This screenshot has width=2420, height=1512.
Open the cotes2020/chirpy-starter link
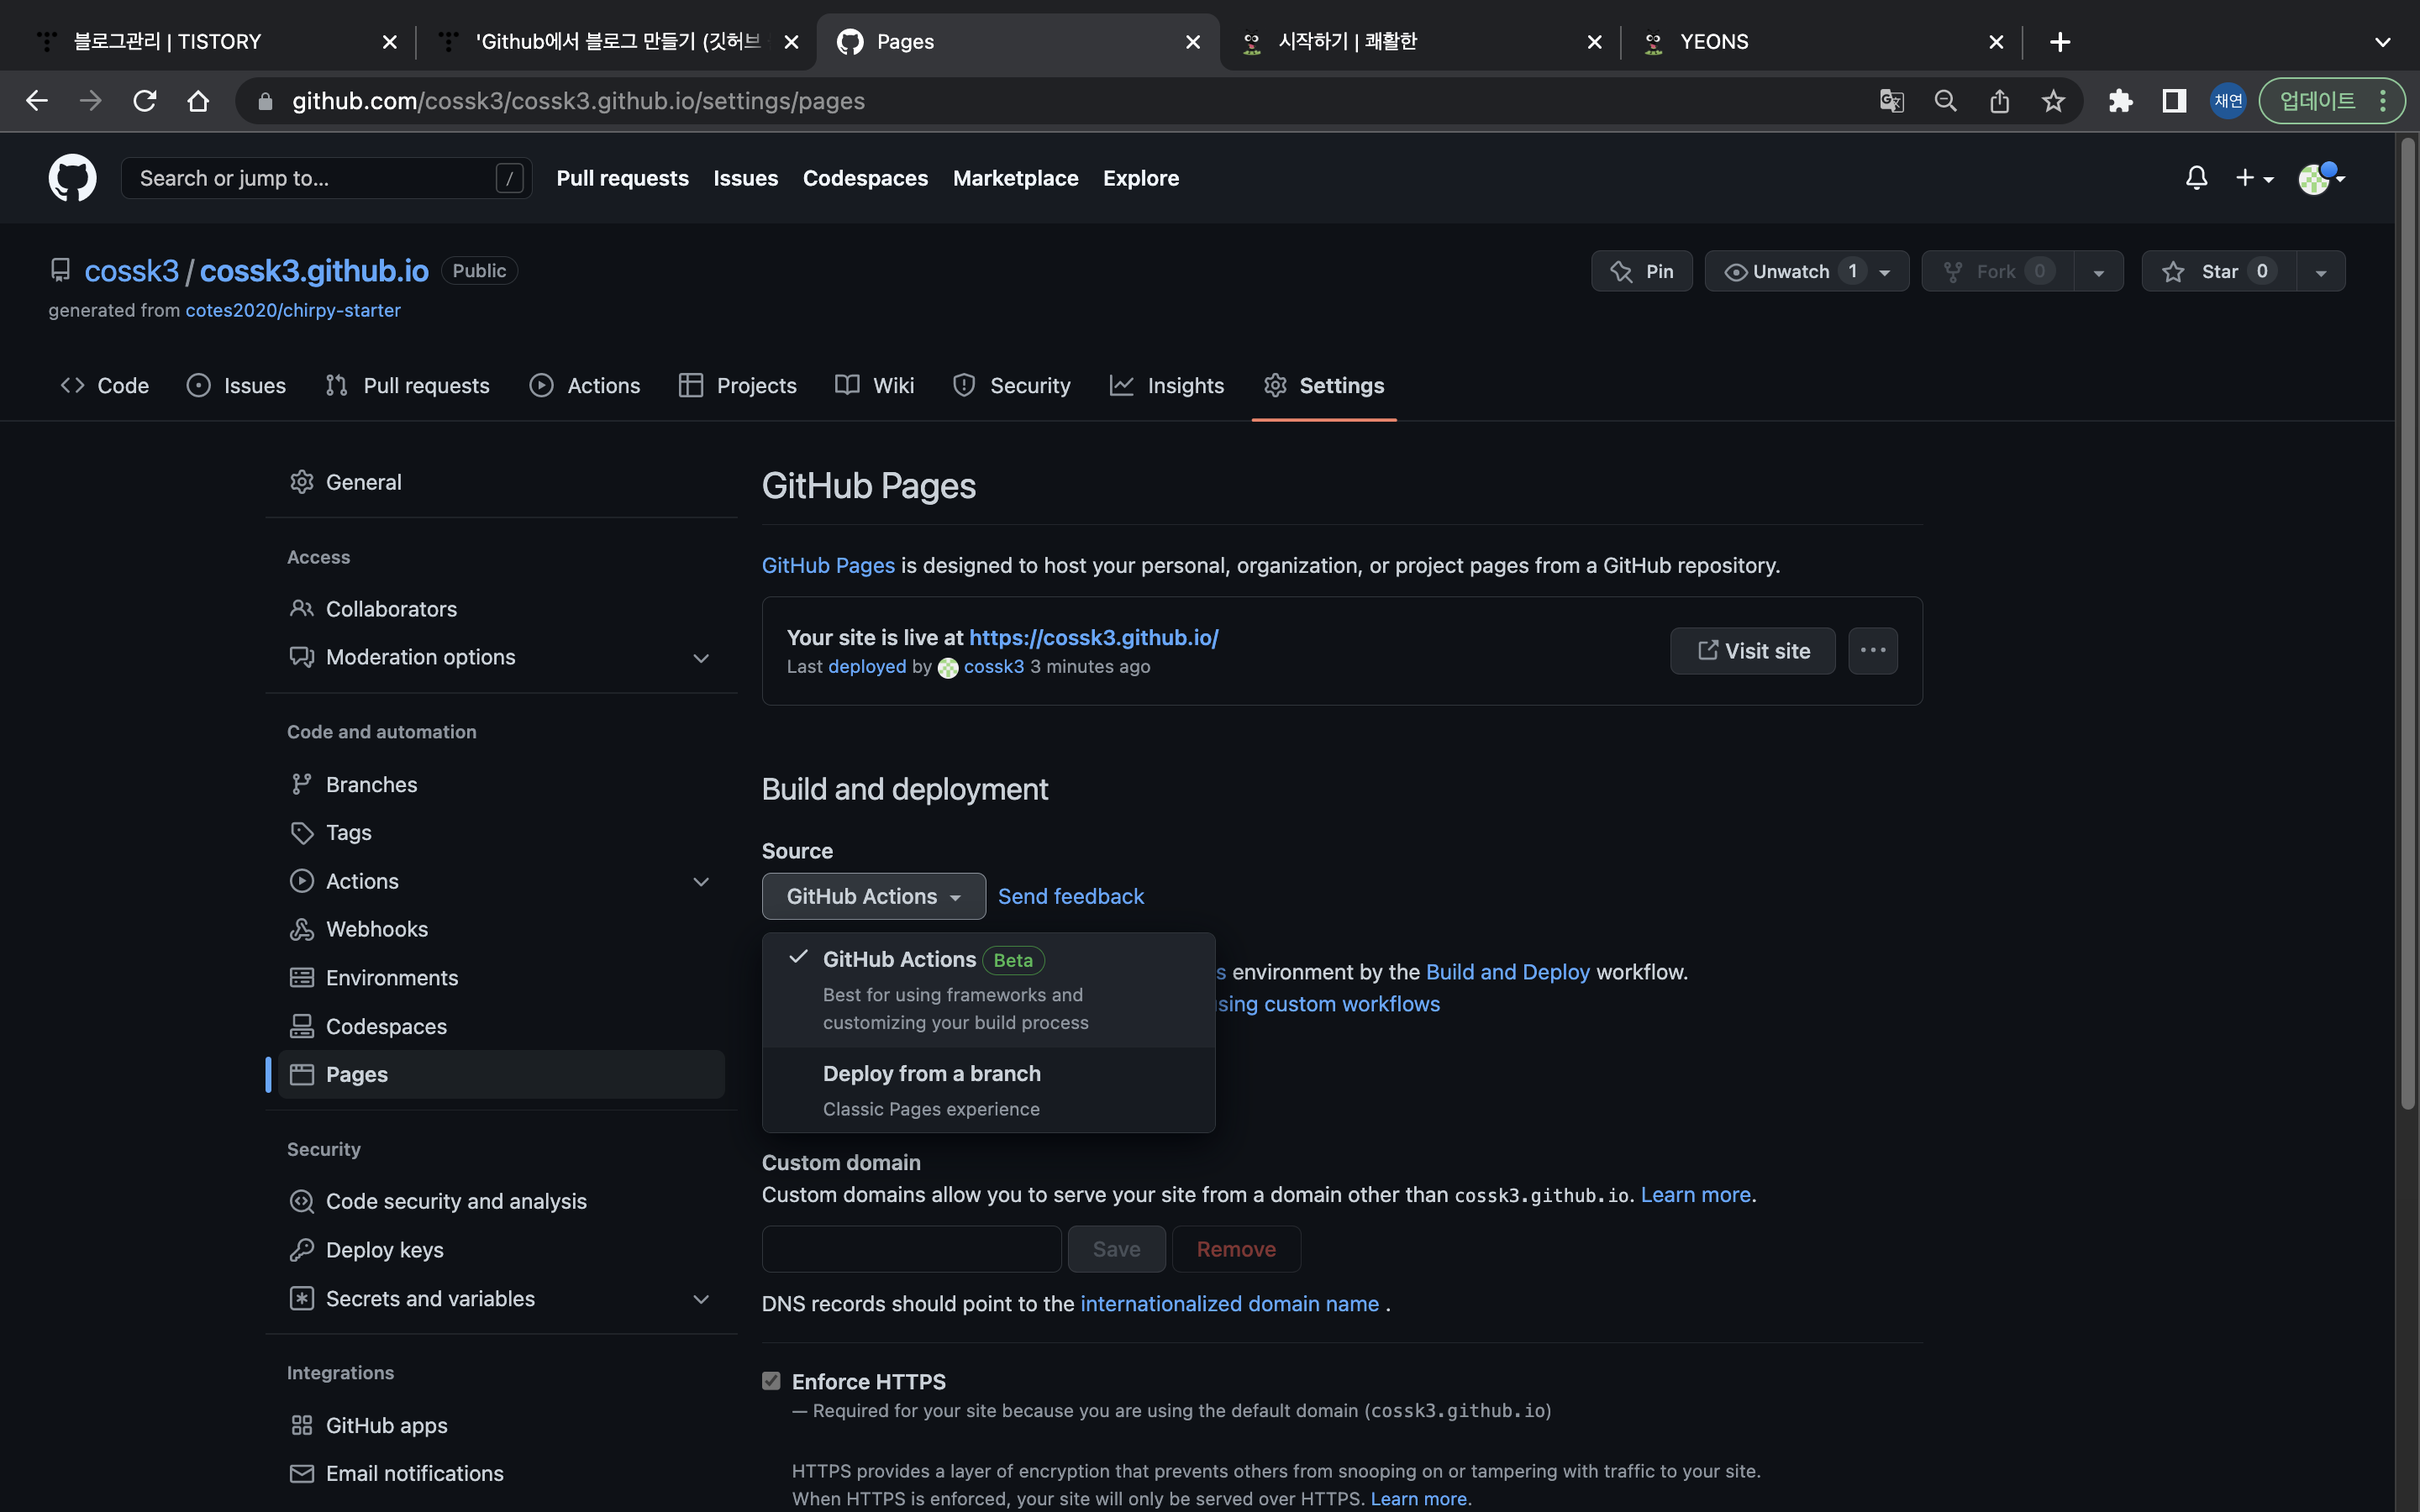(x=293, y=311)
